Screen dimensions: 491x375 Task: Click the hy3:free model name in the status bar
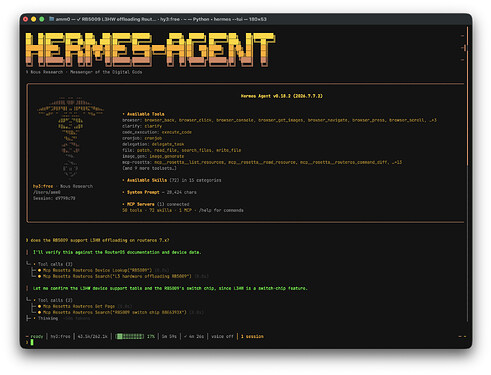pos(60,337)
